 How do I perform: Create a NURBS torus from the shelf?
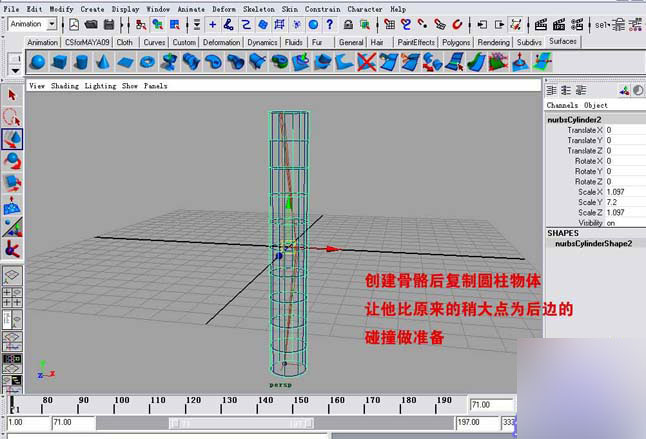(147, 62)
